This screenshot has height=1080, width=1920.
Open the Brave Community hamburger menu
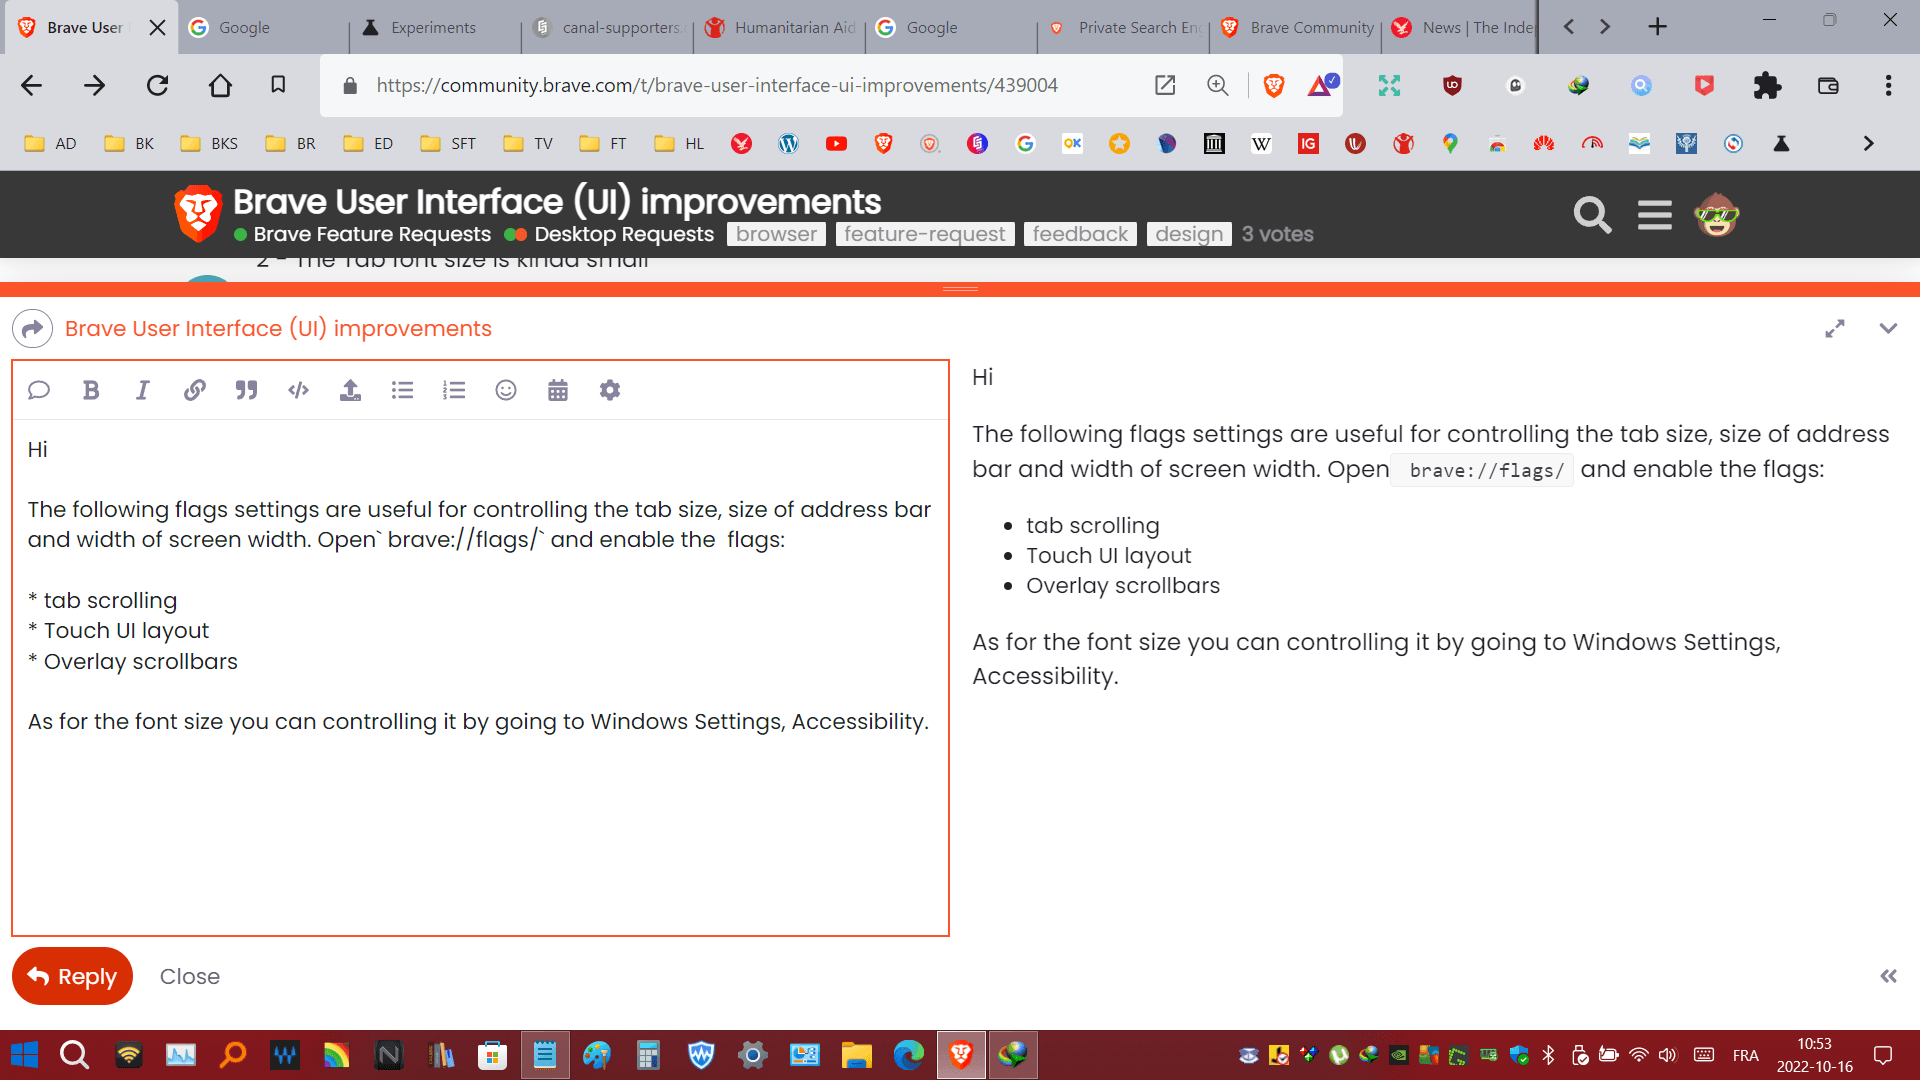1655,214
